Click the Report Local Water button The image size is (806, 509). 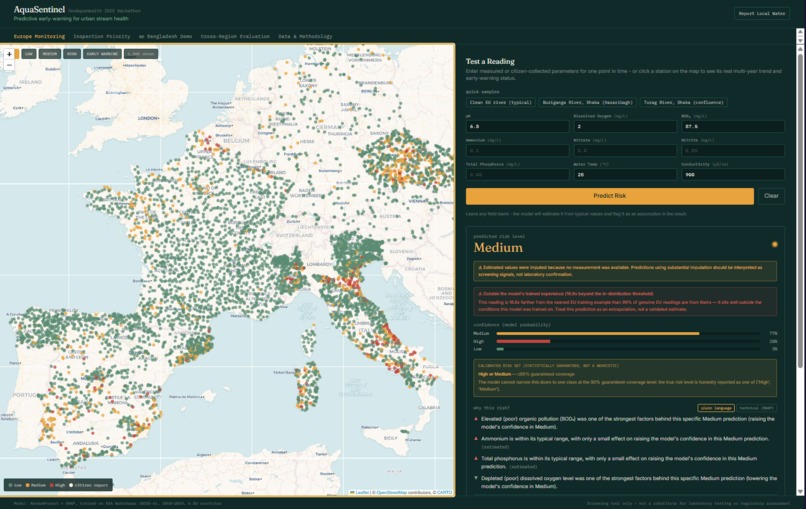click(762, 13)
